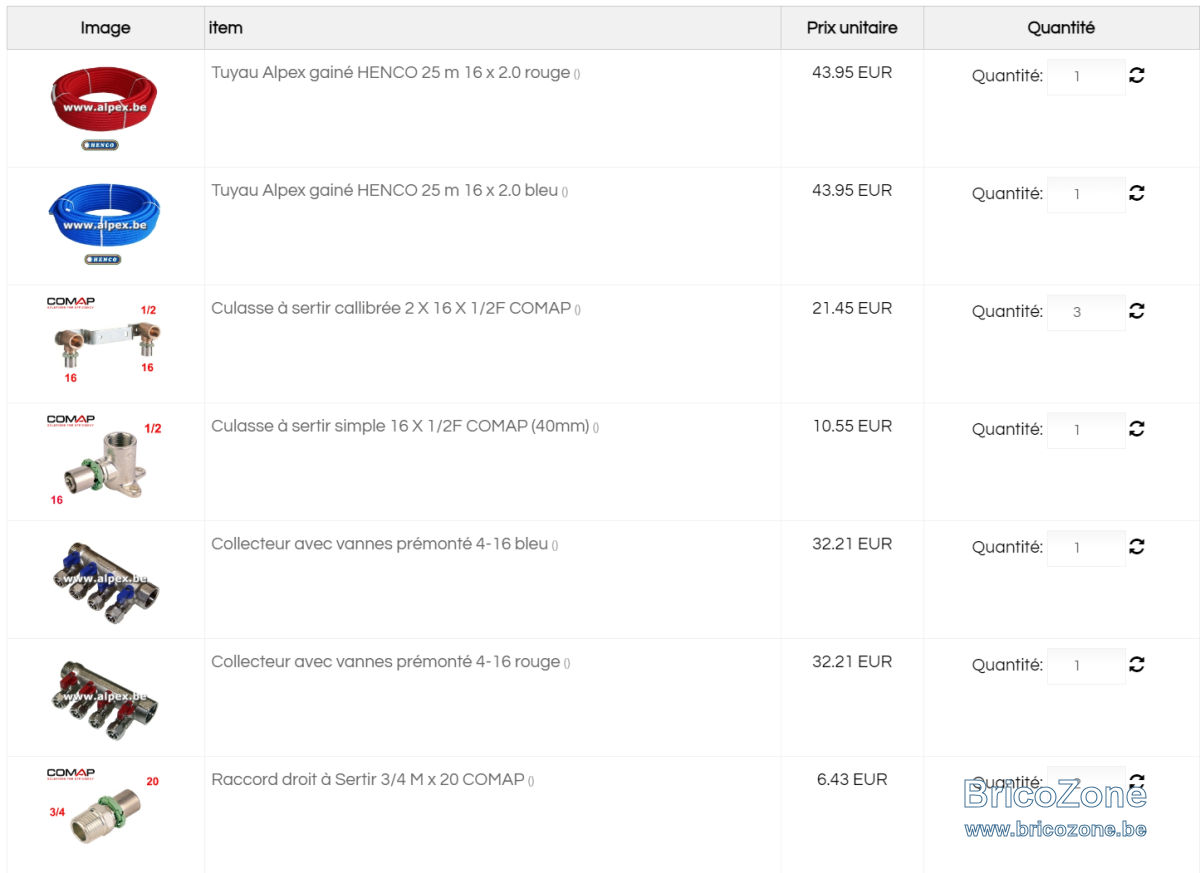
Task: Refresh quantity for red Alpex HENCO pipe
Action: pyautogui.click(x=1136, y=76)
